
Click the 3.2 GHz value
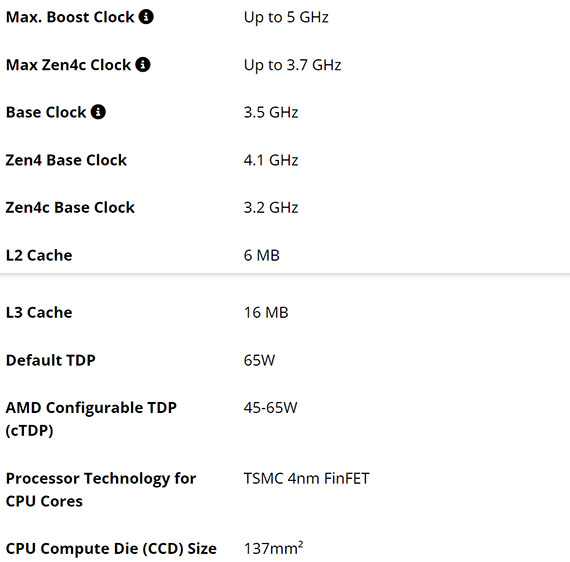pyautogui.click(x=271, y=208)
